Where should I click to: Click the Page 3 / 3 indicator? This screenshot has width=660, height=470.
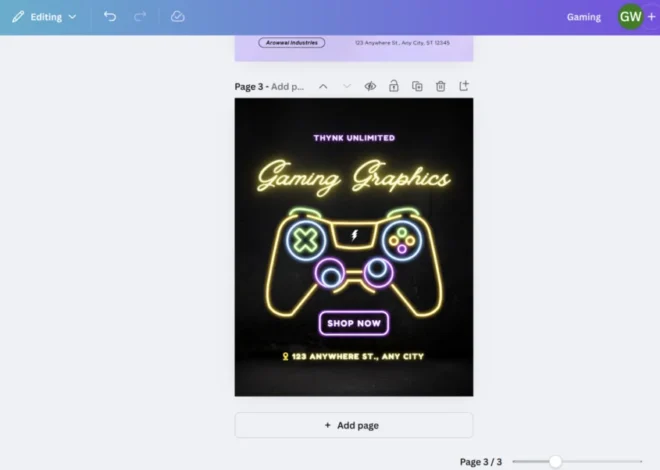(x=481, y=462)
